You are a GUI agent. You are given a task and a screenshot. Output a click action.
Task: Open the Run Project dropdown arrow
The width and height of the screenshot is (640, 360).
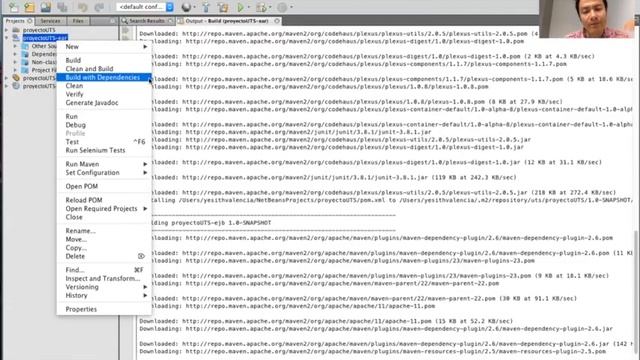point(249,7)
